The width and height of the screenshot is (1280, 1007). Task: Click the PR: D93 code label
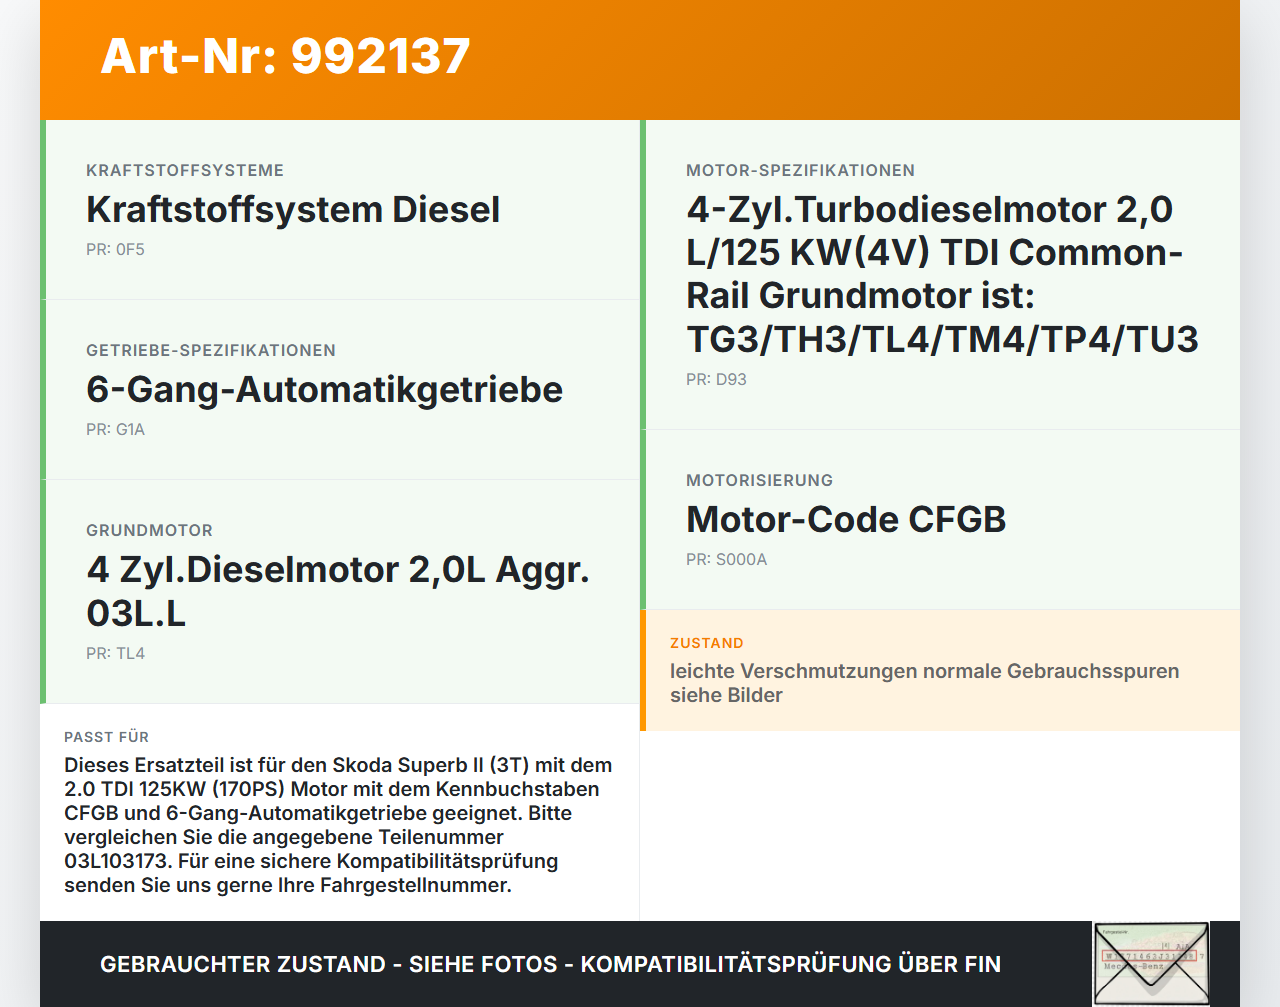716,380
